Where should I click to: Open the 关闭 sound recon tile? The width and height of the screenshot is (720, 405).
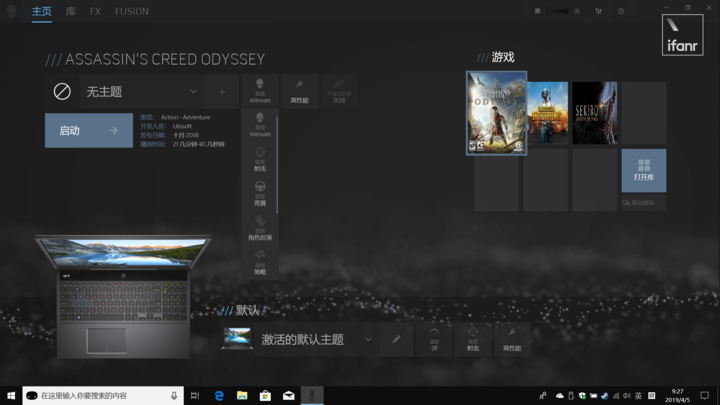coord(339,91)
